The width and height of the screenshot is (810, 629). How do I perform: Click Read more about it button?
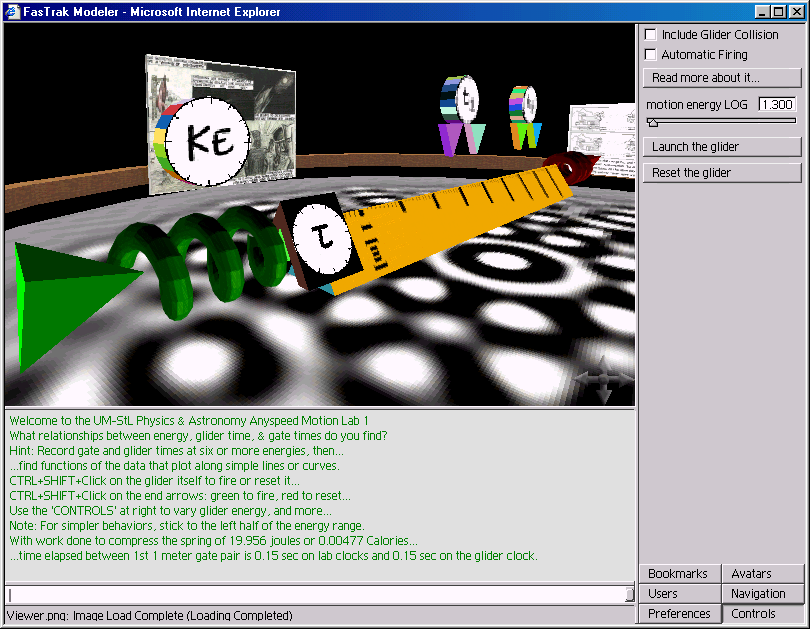tap(721, 78)
